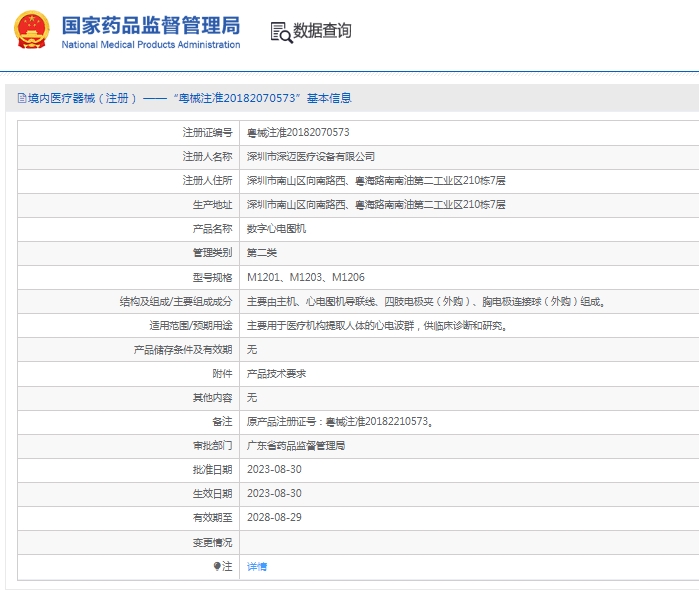Click the 第二类 management category value

tap(262, 253)
